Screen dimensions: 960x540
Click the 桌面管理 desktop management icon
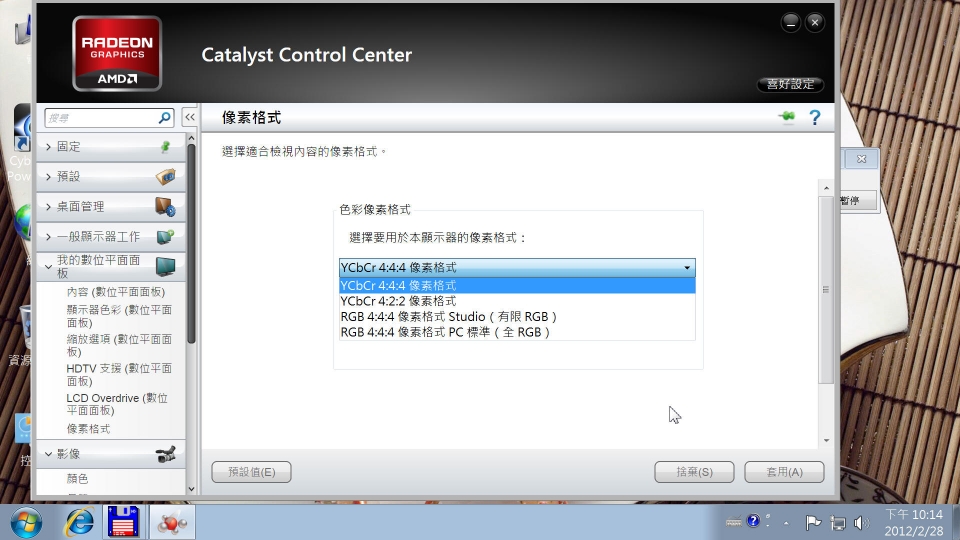[165, 206]
